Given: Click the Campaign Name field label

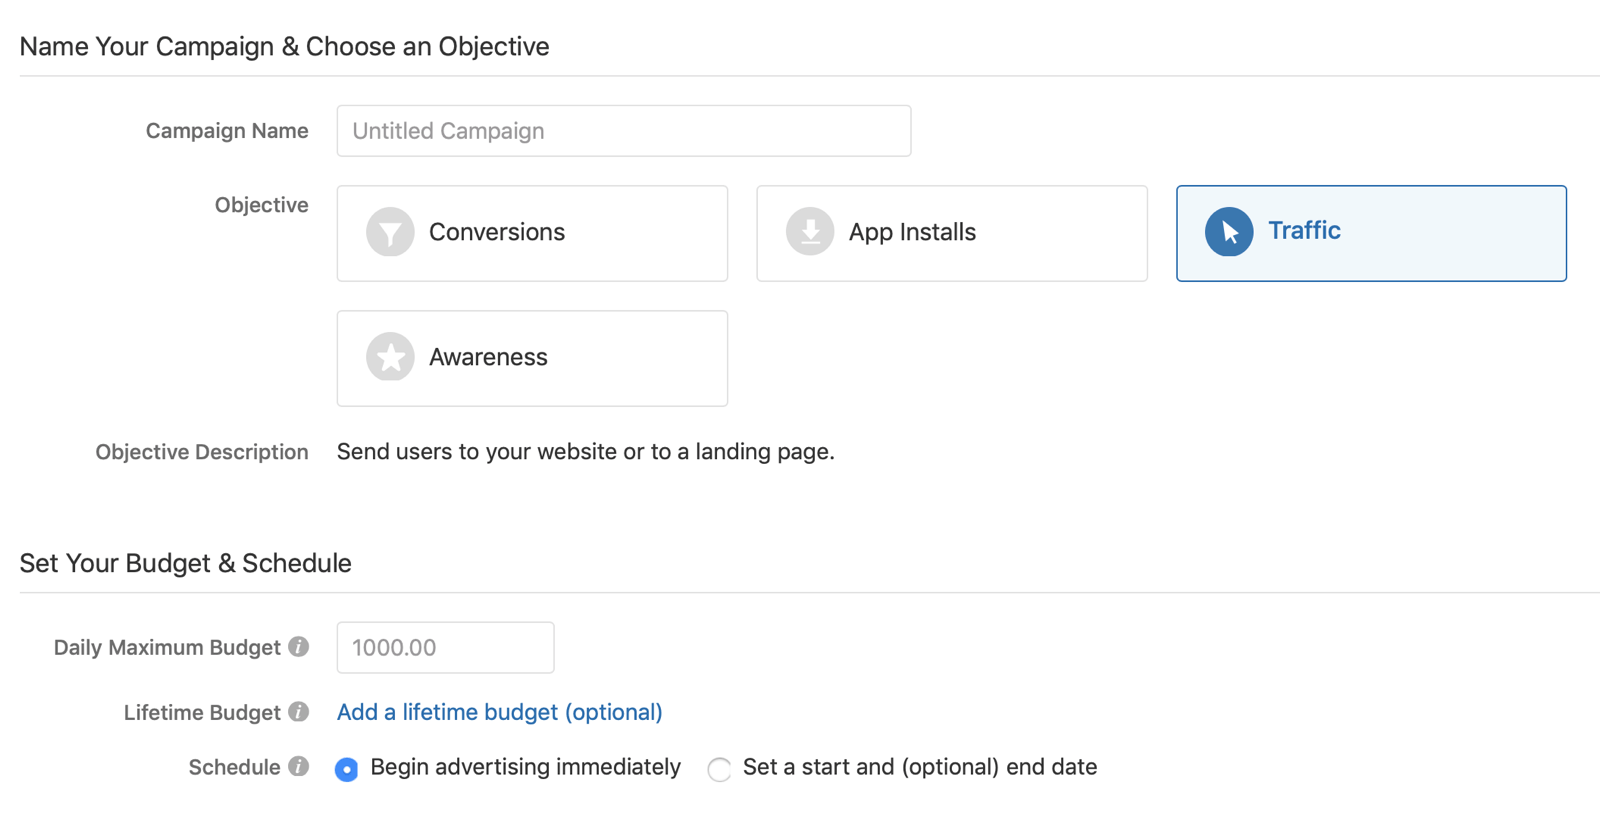Looking at the screenshot, I should pyautogui.click(x=227, y=131).
